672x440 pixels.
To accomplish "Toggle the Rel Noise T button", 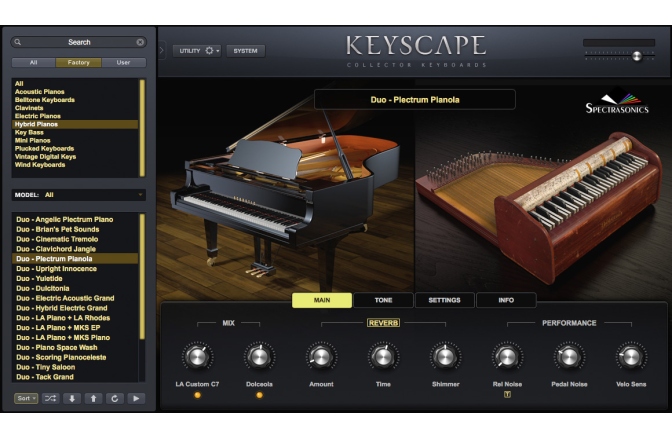I will pos(507,395).
